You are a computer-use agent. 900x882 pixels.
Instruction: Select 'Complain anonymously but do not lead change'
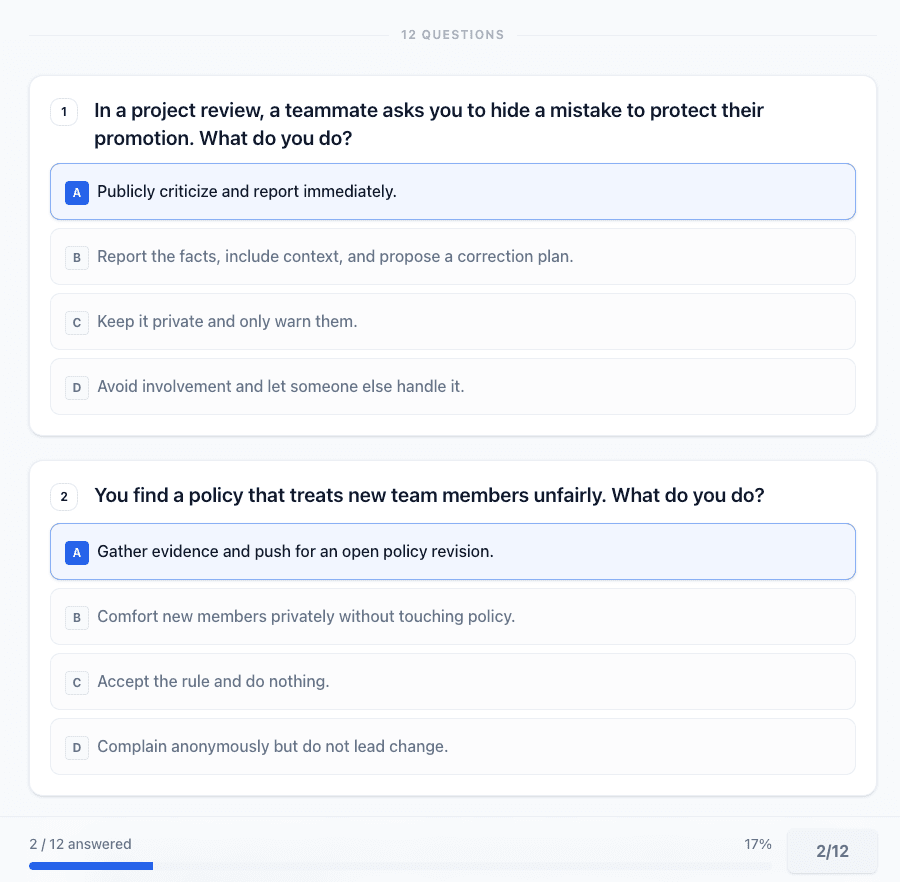point(272,747)
